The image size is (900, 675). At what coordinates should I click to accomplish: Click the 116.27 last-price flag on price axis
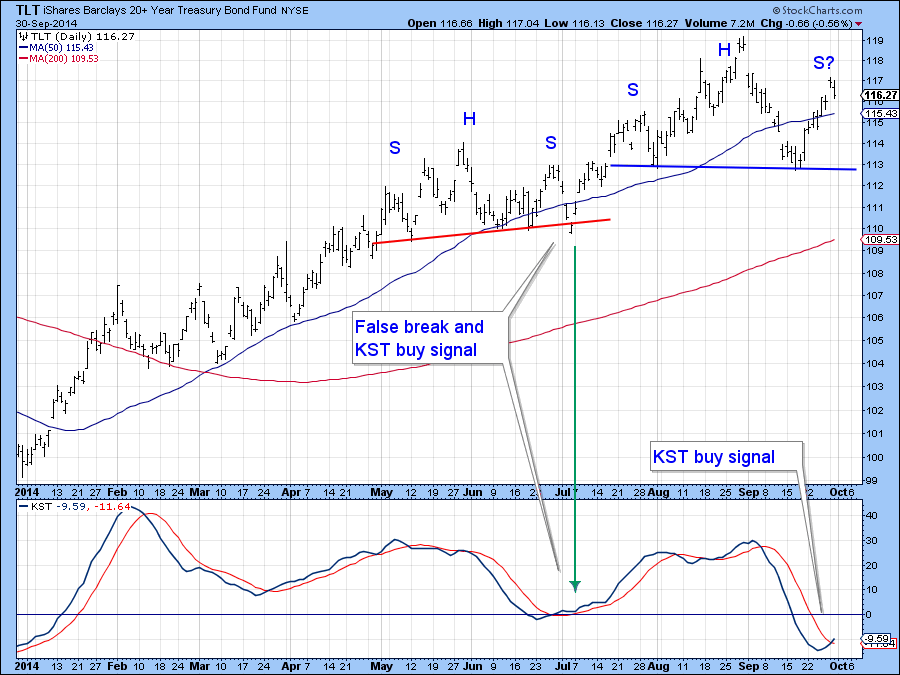[x=880, y=95]
